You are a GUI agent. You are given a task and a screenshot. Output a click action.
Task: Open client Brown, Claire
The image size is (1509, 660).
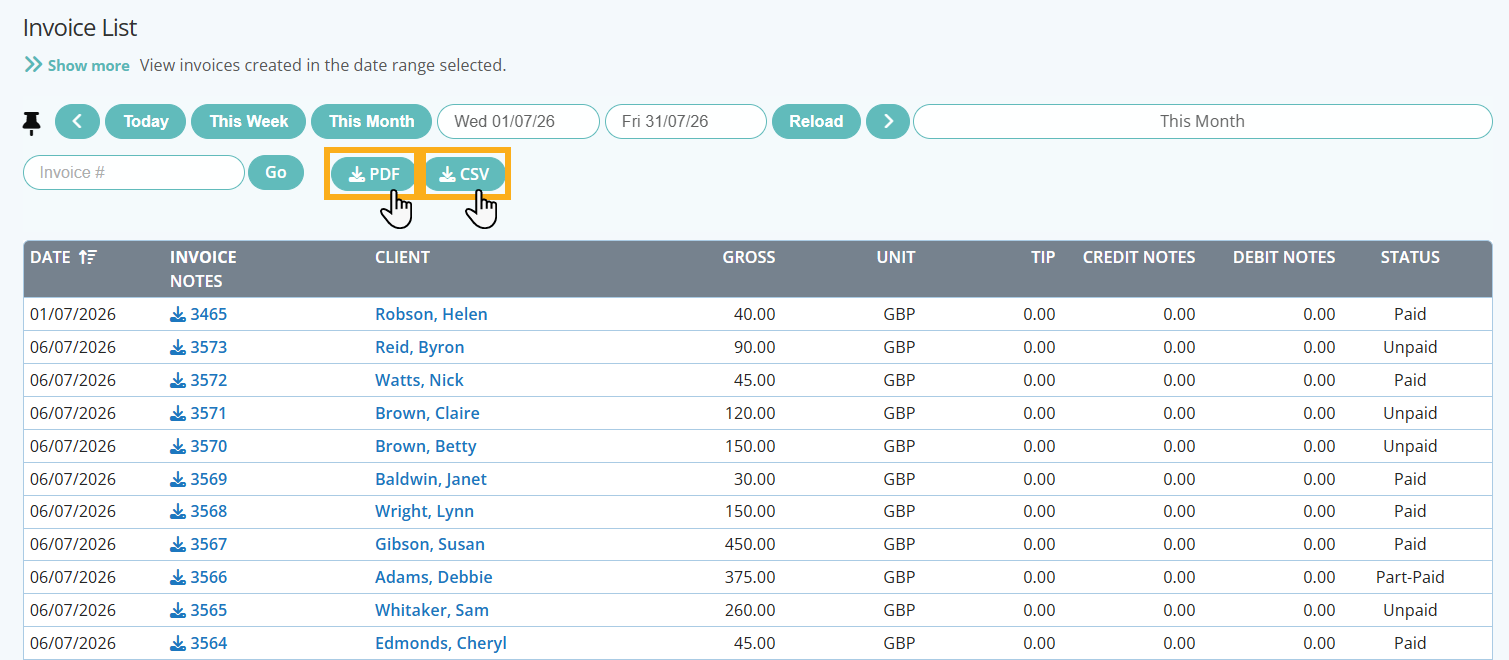[x=427, y=413]
